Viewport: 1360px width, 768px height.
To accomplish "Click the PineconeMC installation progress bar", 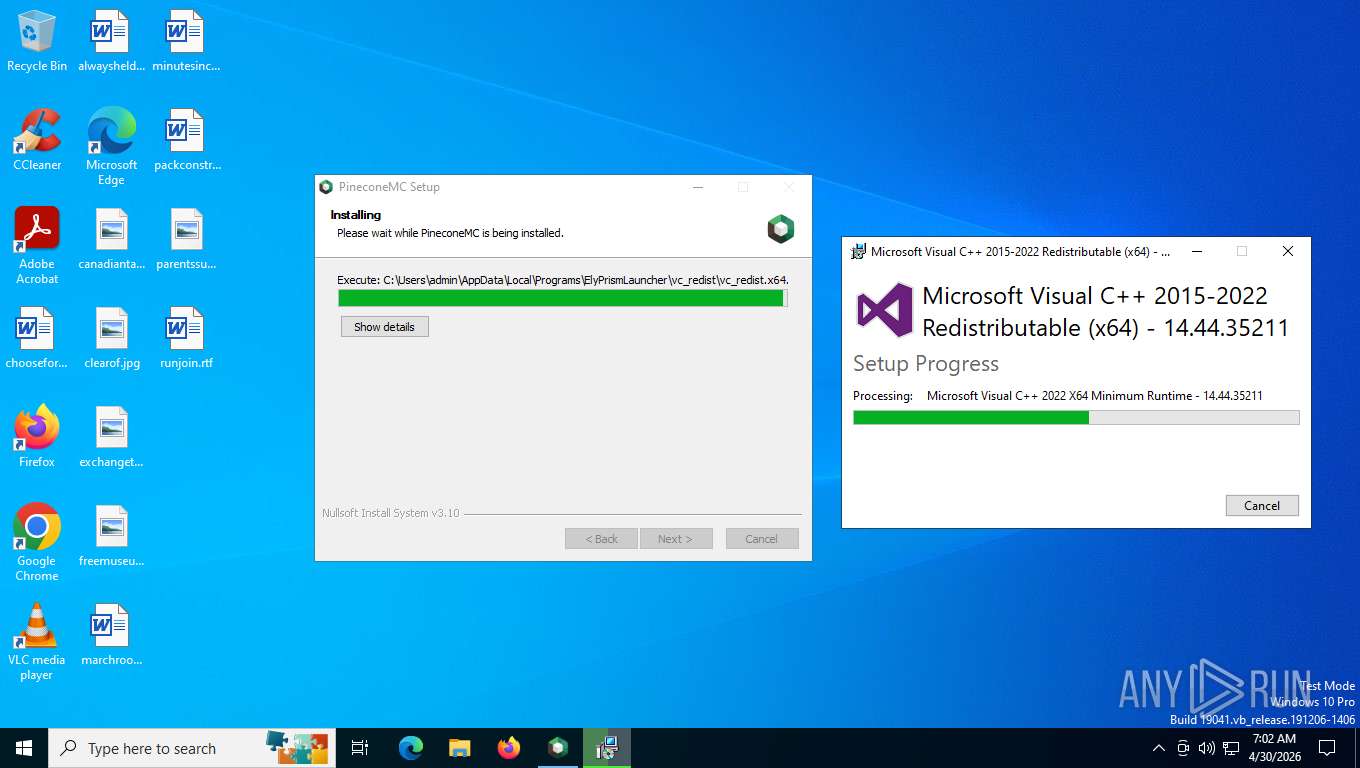I will tap(563, 298).
